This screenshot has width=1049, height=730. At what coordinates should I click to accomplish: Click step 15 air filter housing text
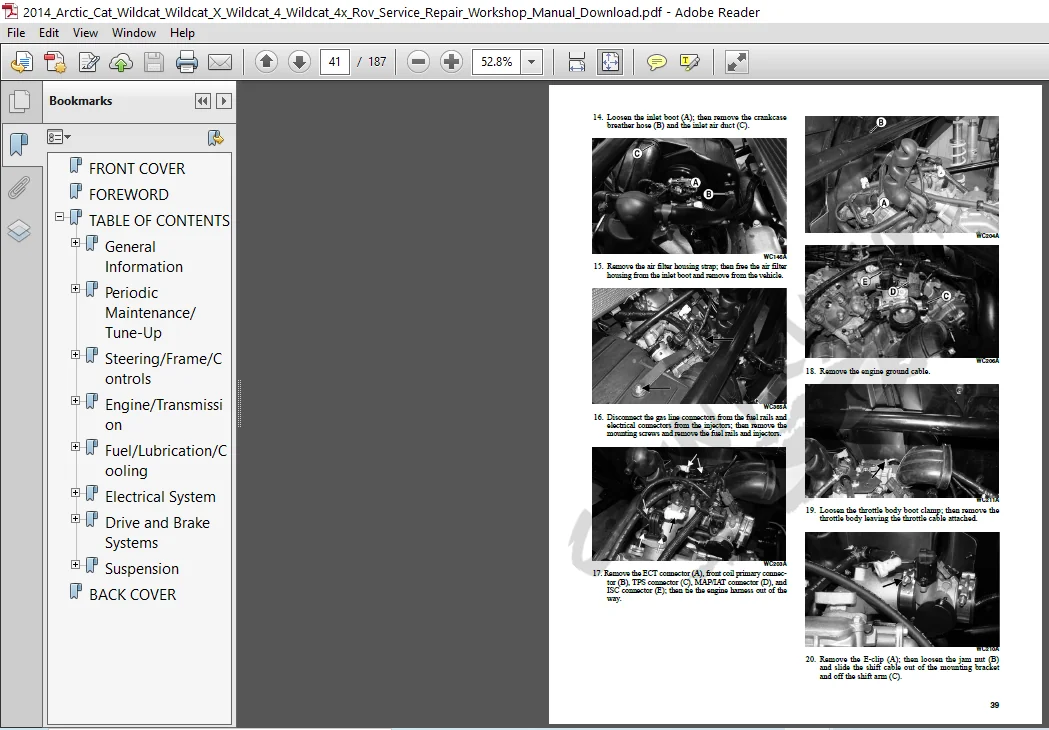696,271
